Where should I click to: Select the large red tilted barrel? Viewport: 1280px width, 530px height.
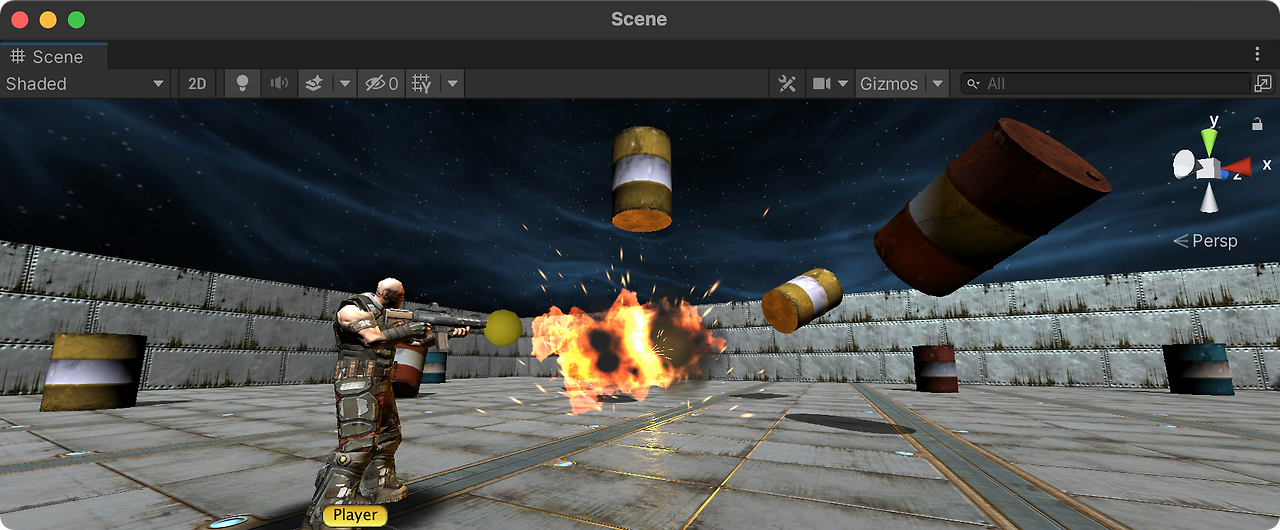991,207
